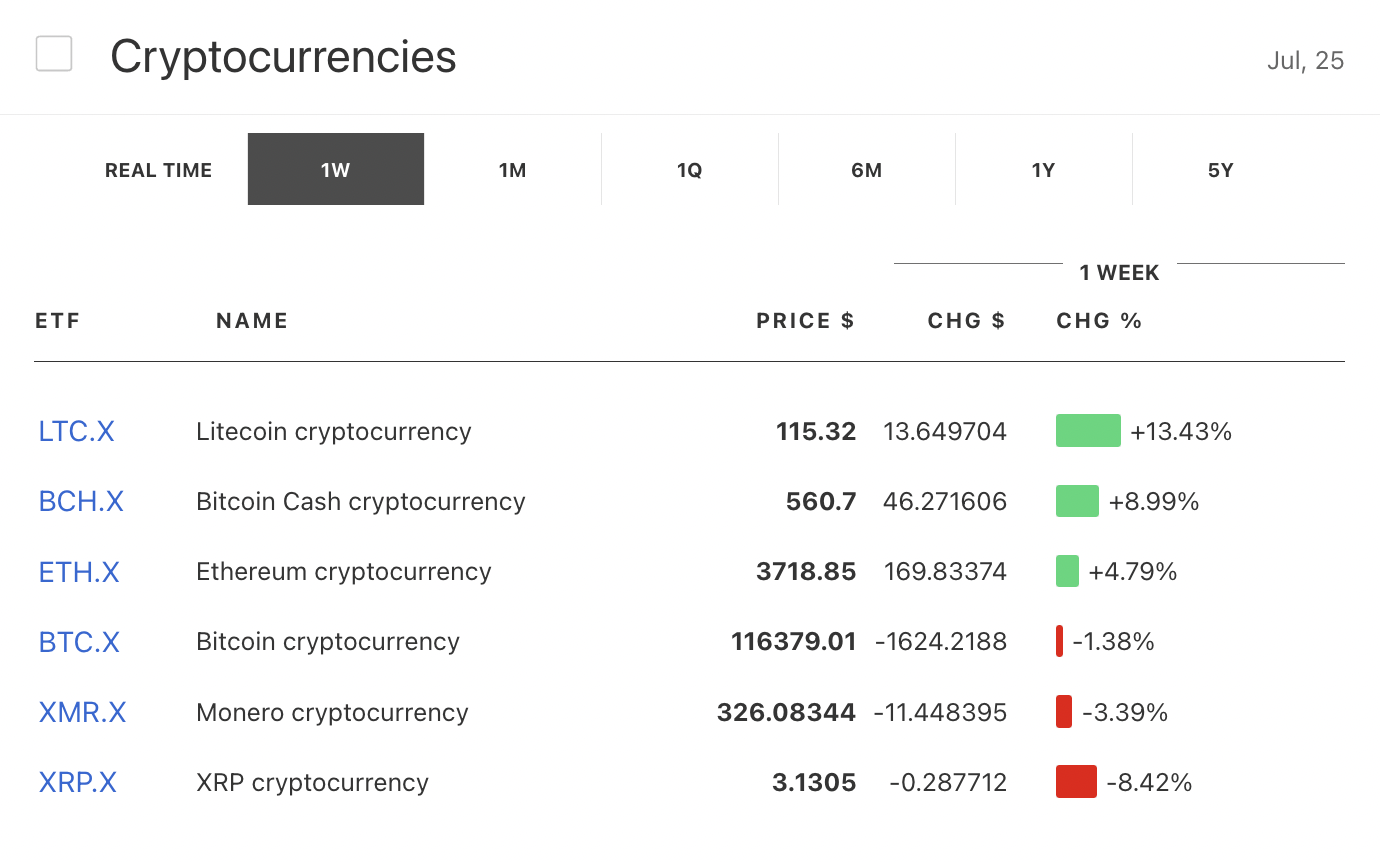
Task: Click the green bar in Bitcoin Cash row
Action: (x=1077, y=501)
